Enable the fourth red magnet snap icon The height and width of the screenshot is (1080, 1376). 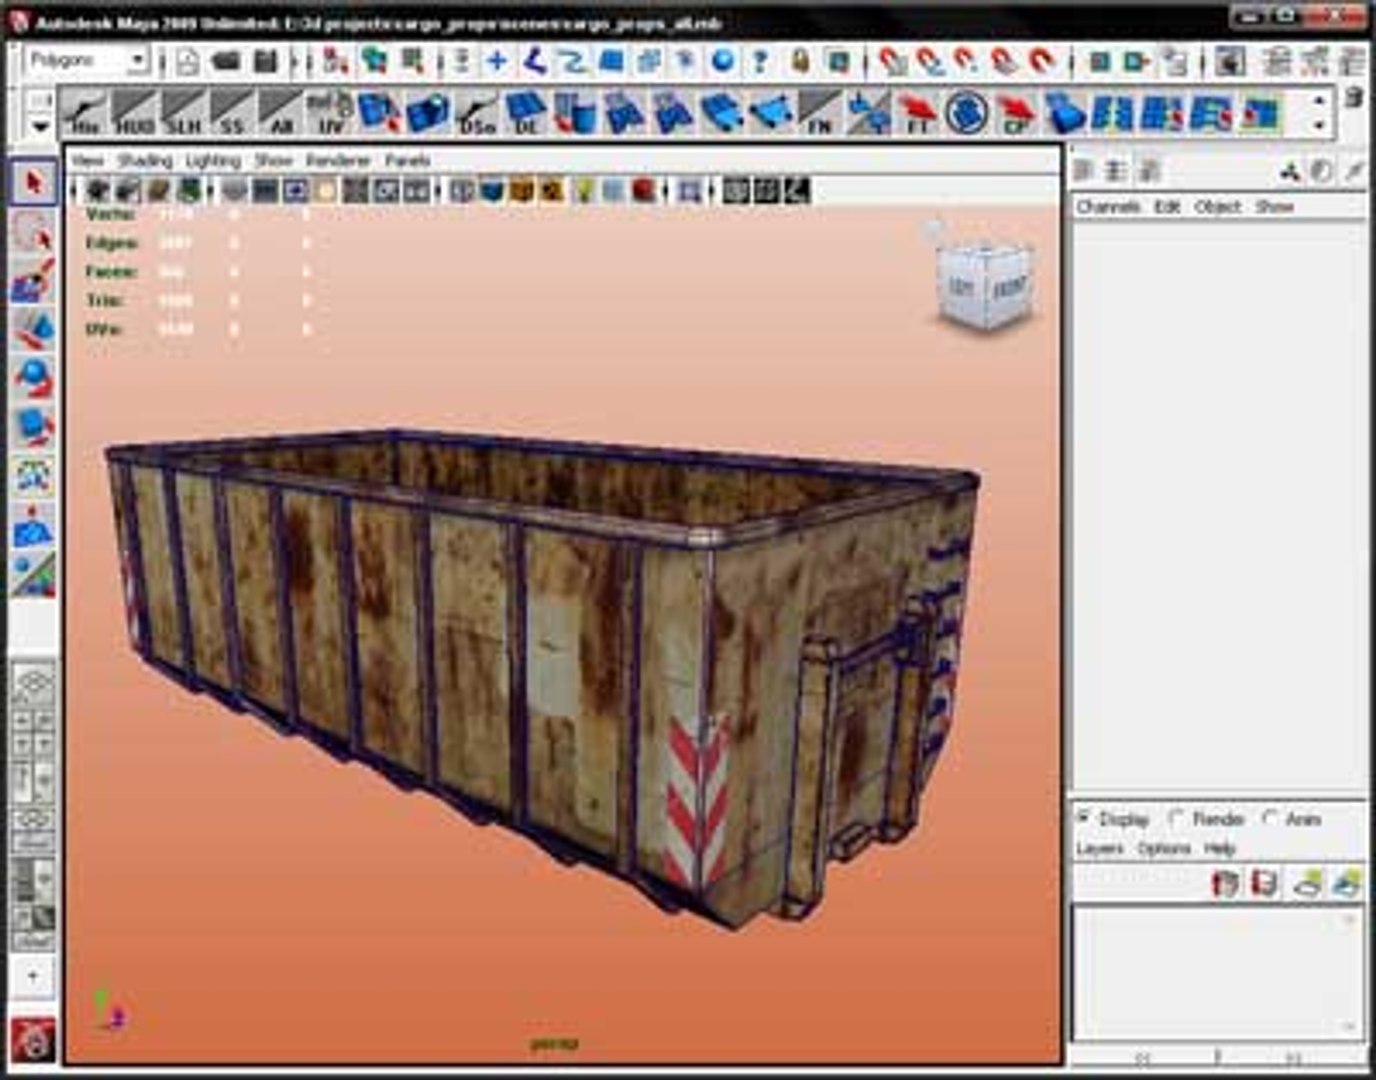(1004, 62)
